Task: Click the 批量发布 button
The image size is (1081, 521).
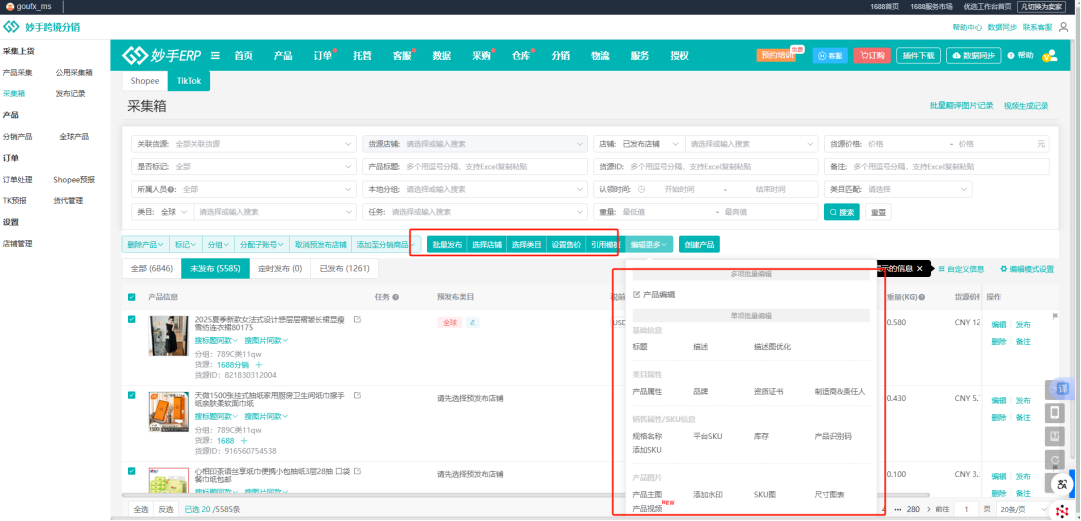Action: coord(446,244)
